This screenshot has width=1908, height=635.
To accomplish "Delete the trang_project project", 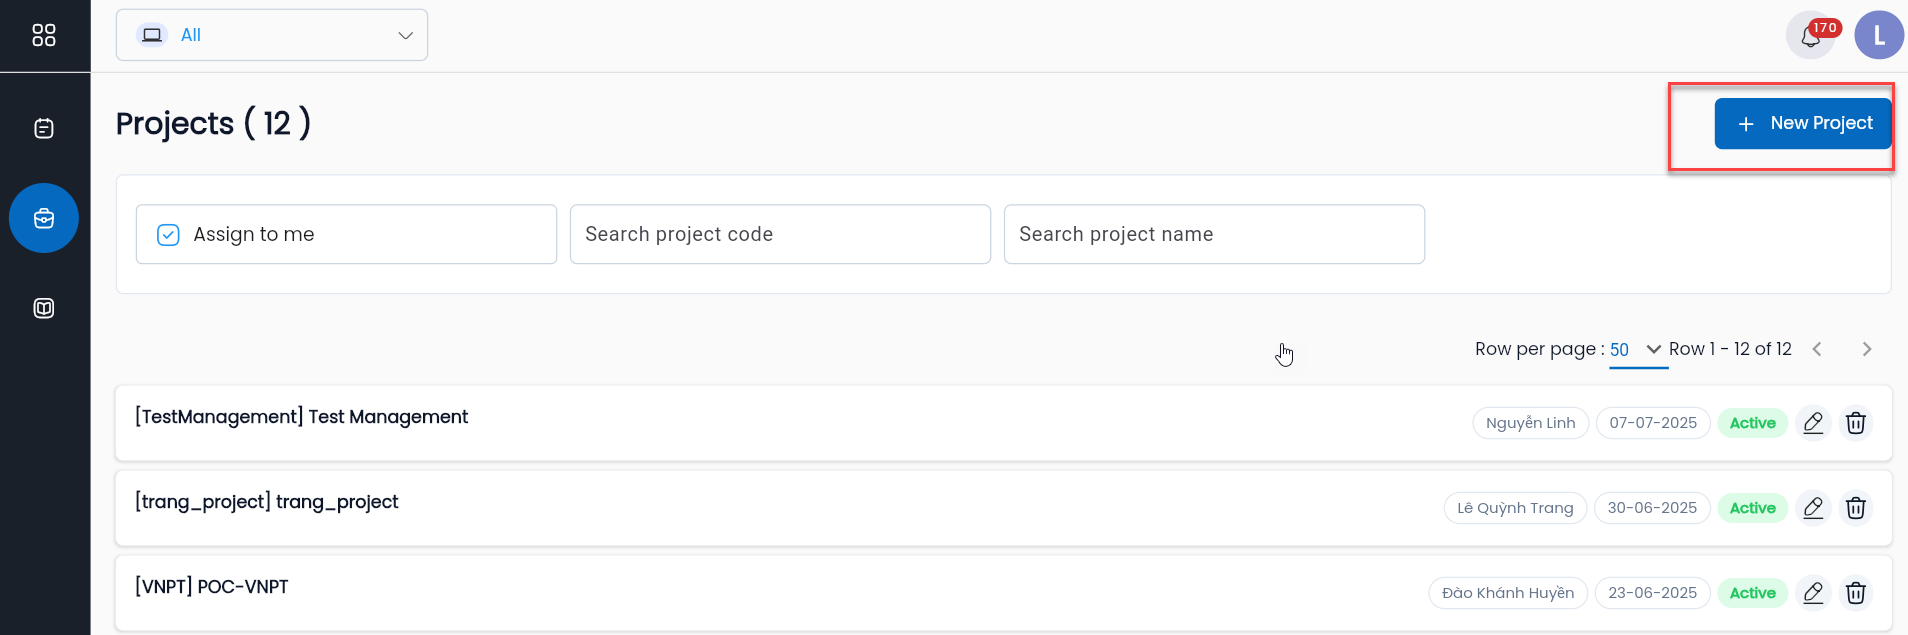I will [1856, 508].
